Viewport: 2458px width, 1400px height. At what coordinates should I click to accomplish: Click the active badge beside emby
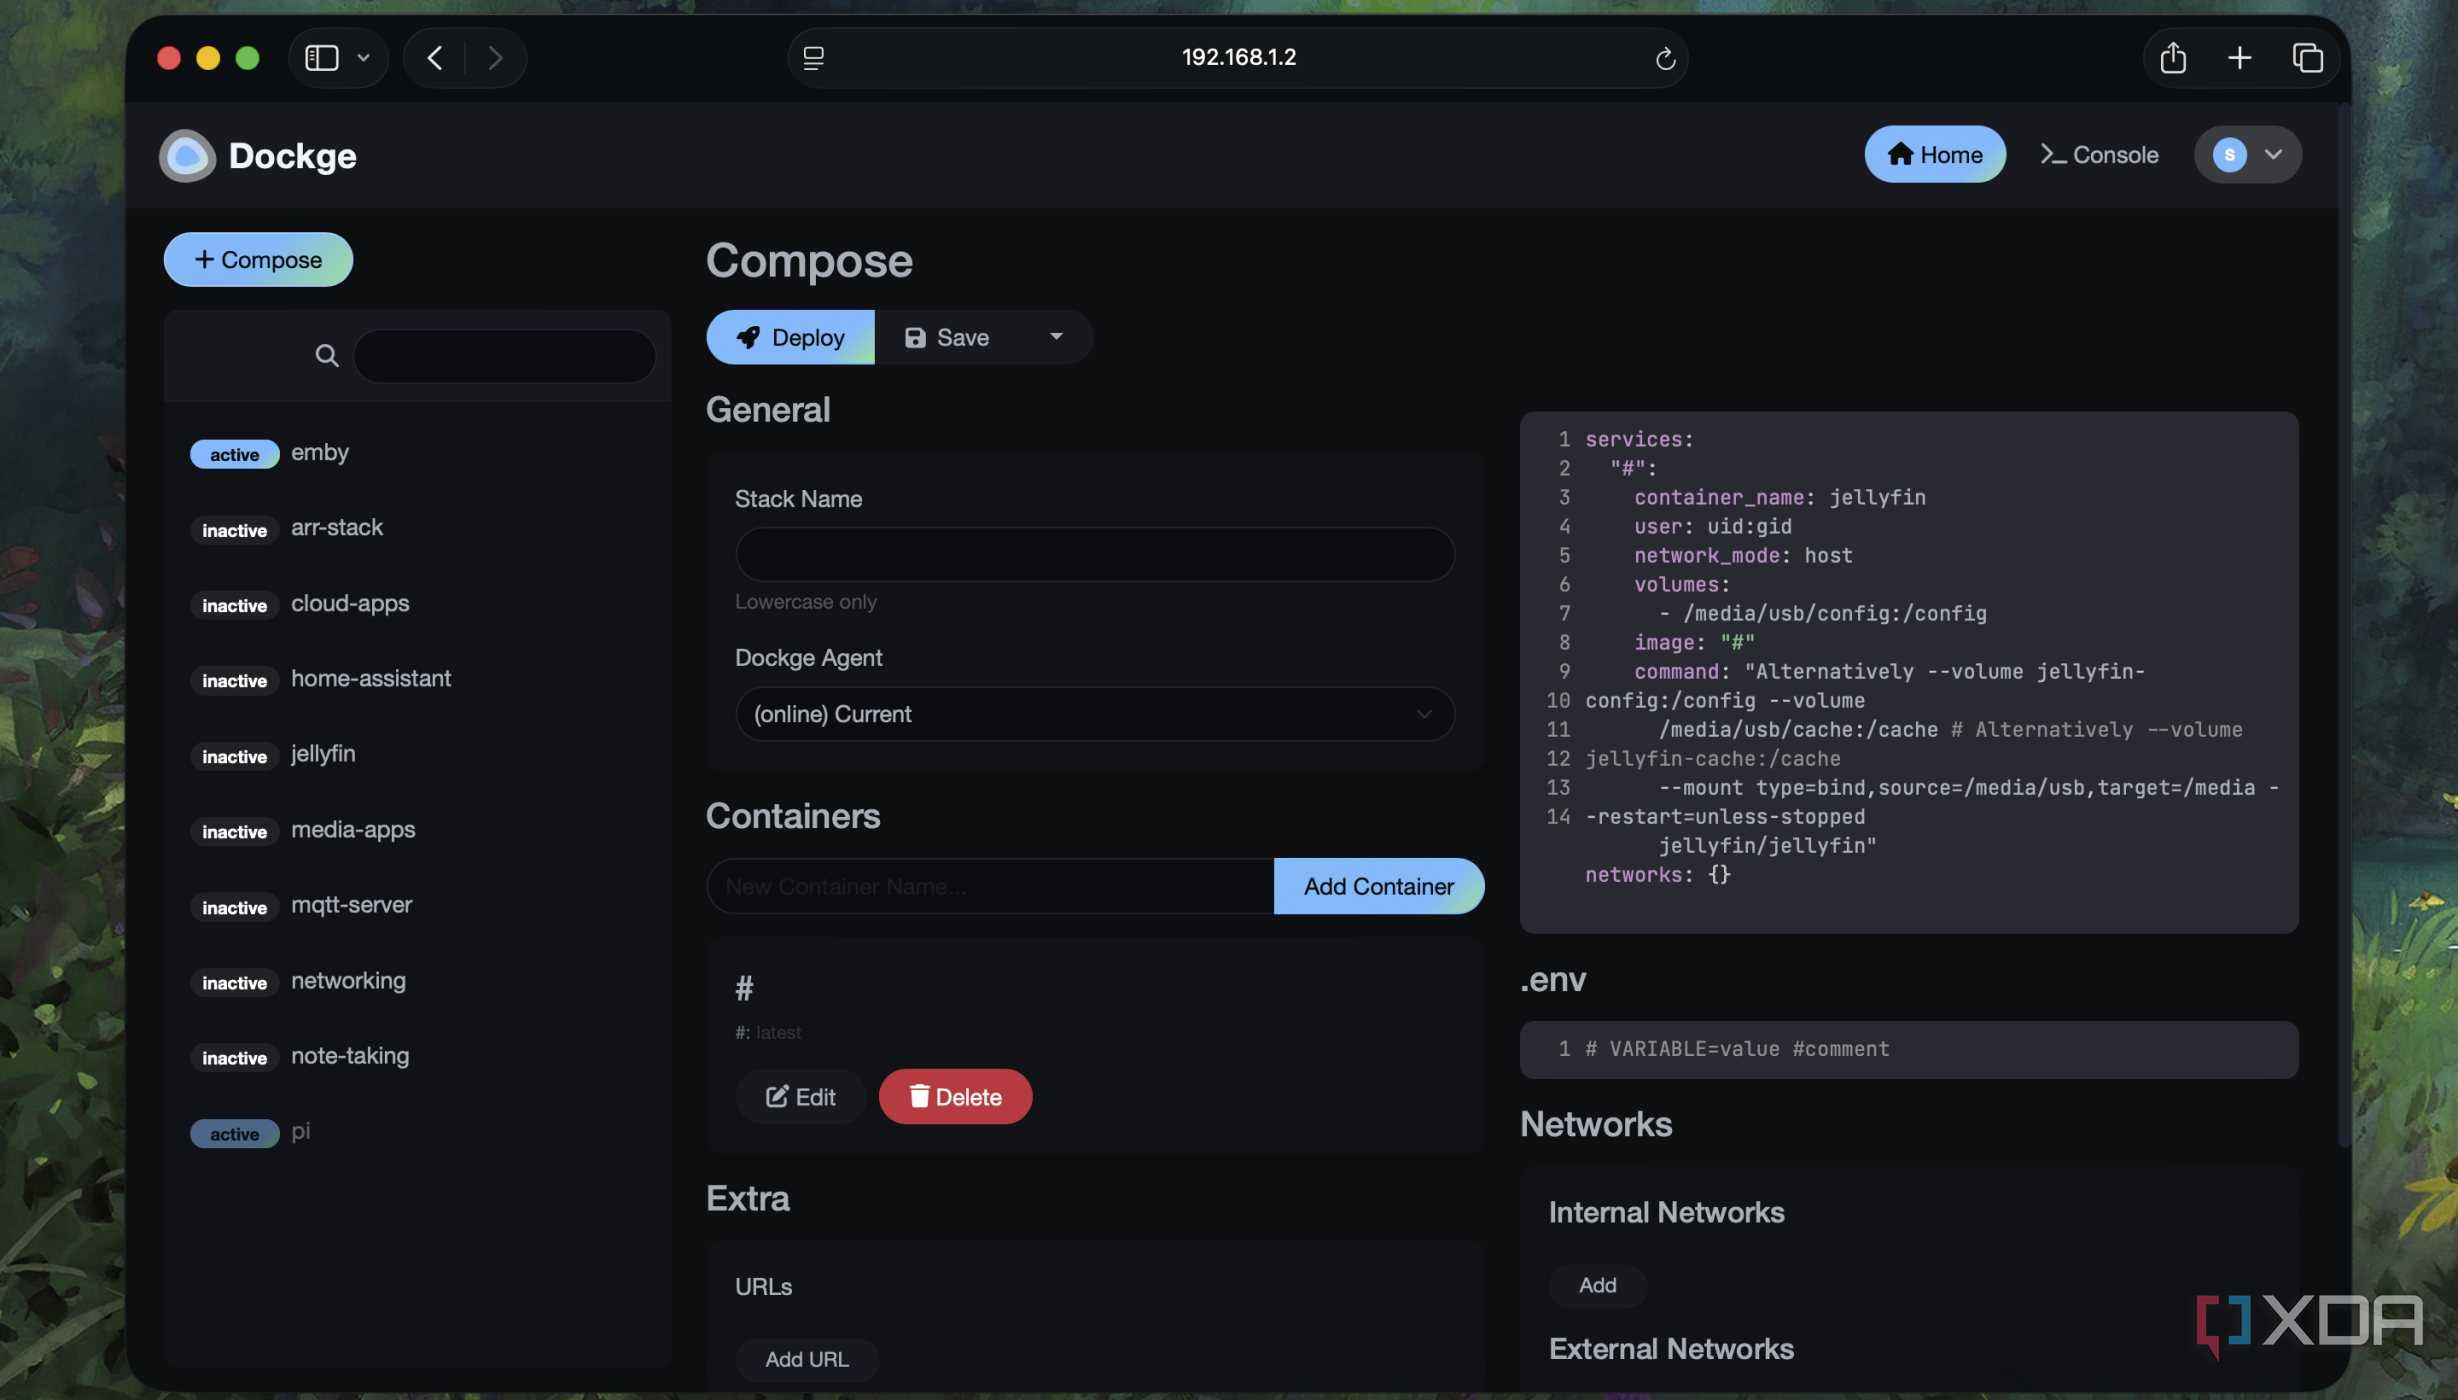point(234,454)
